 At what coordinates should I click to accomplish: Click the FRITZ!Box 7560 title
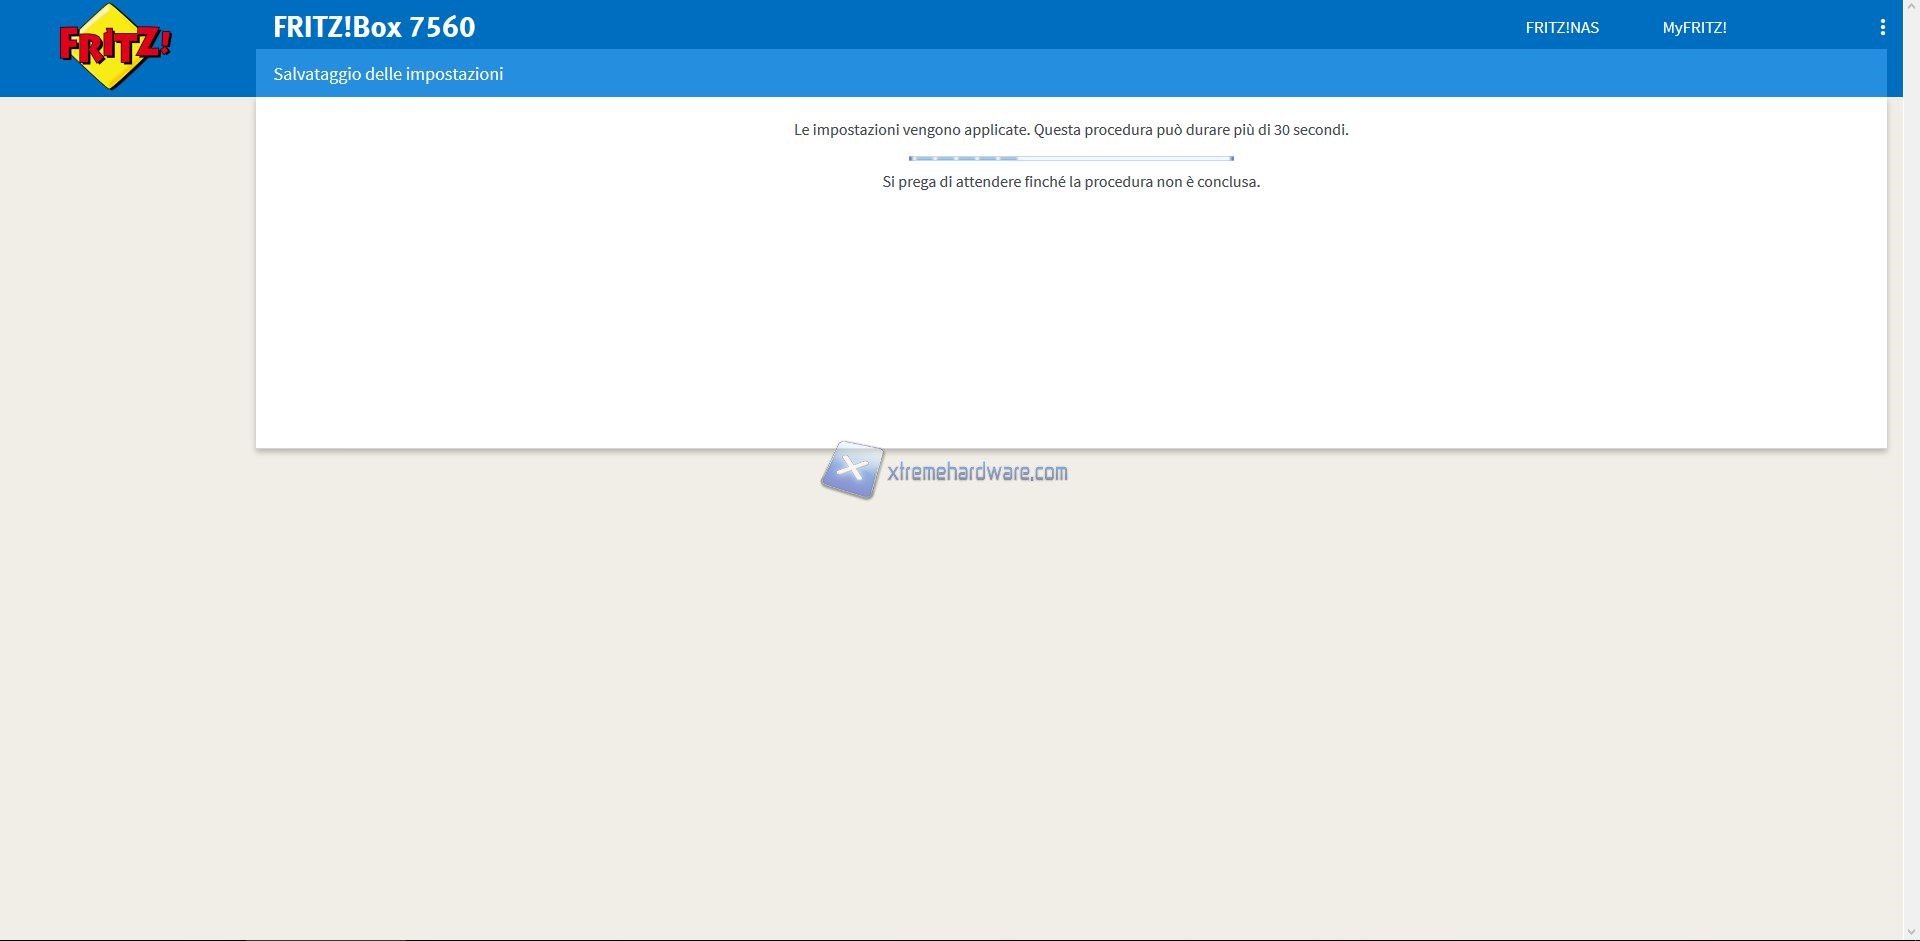click(374, 27)
